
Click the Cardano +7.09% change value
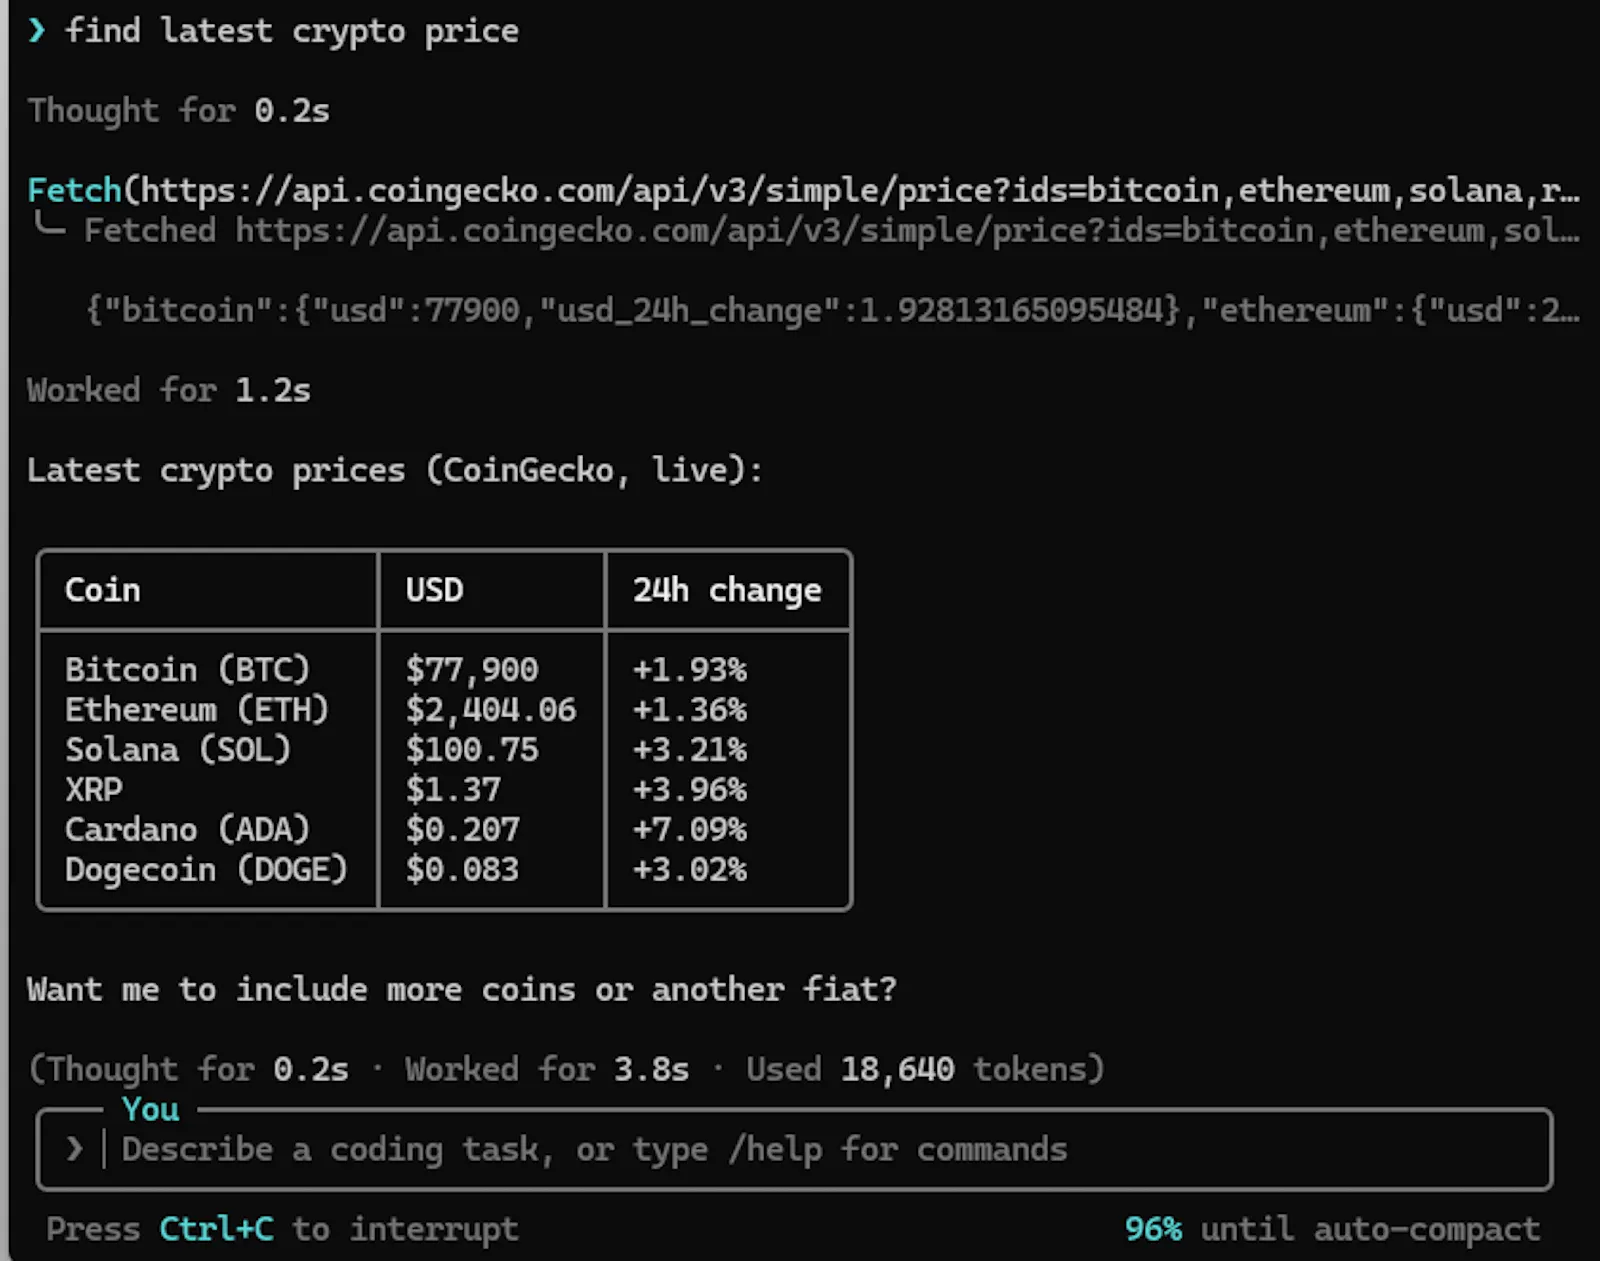[690, 830]
